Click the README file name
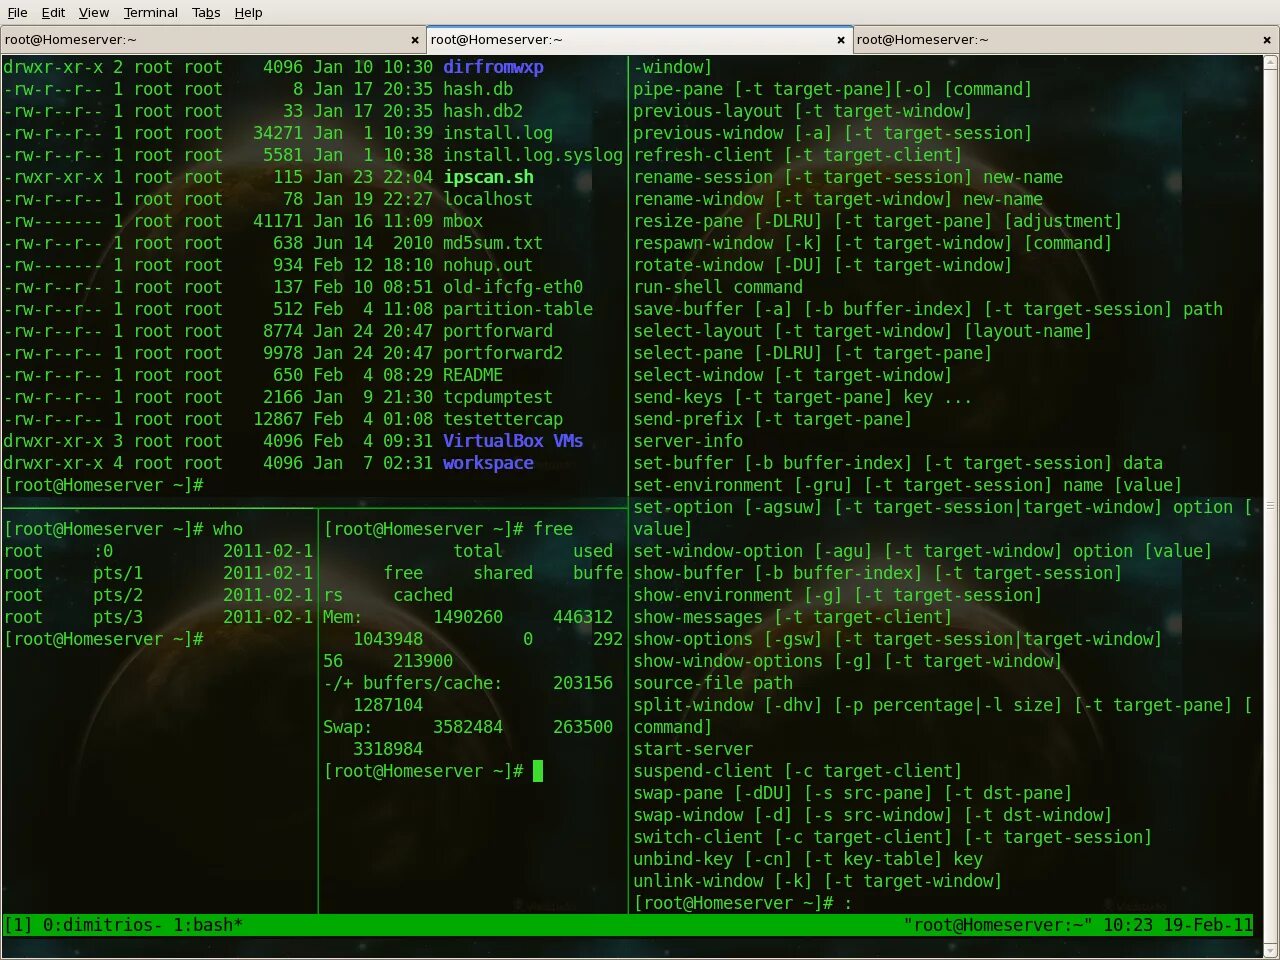Screen dimensions: 1280x960 coord(473,375)
